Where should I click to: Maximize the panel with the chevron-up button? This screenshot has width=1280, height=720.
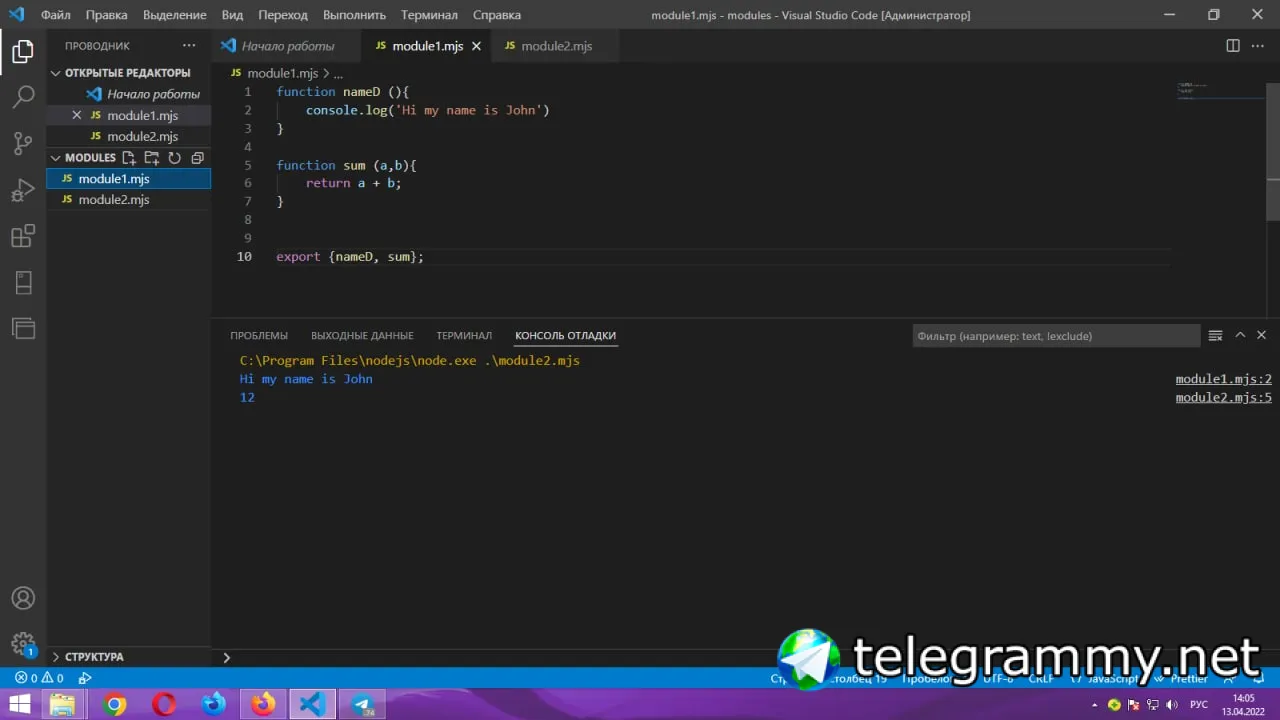(1240, 336)
